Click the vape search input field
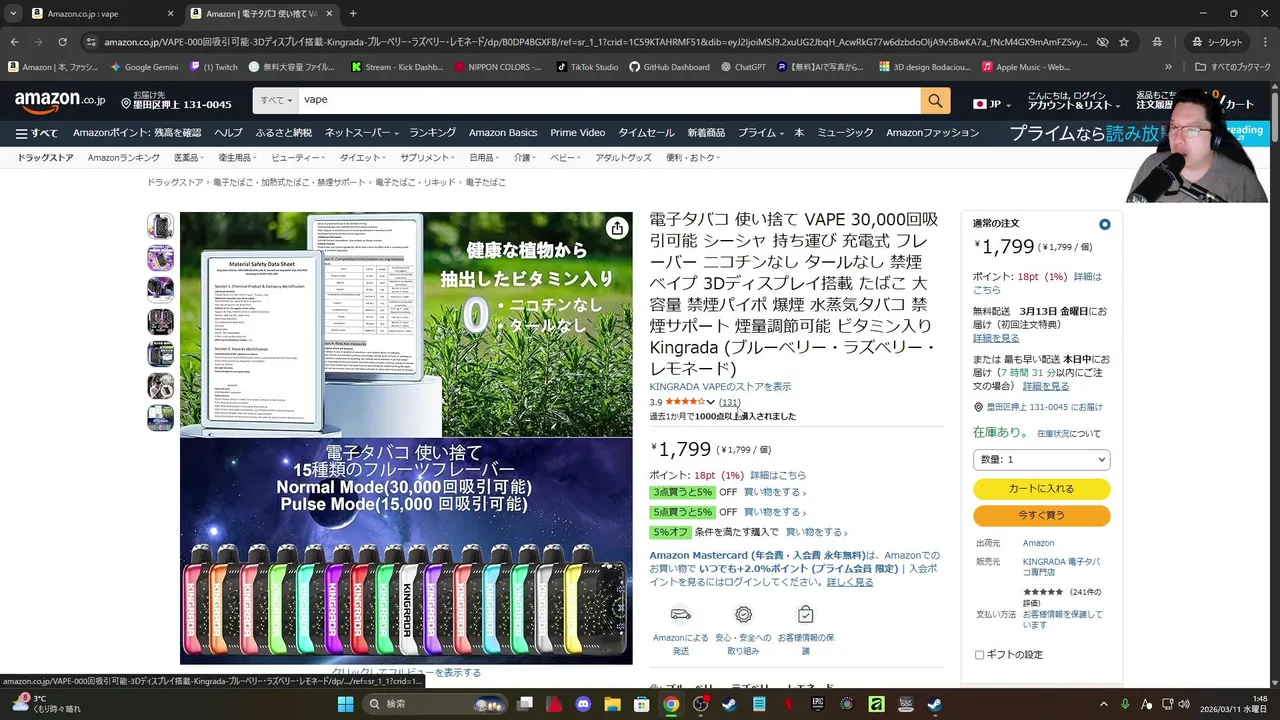Image resolution: width=1280 pixels, height=720 pixels. tap(610, 100)
